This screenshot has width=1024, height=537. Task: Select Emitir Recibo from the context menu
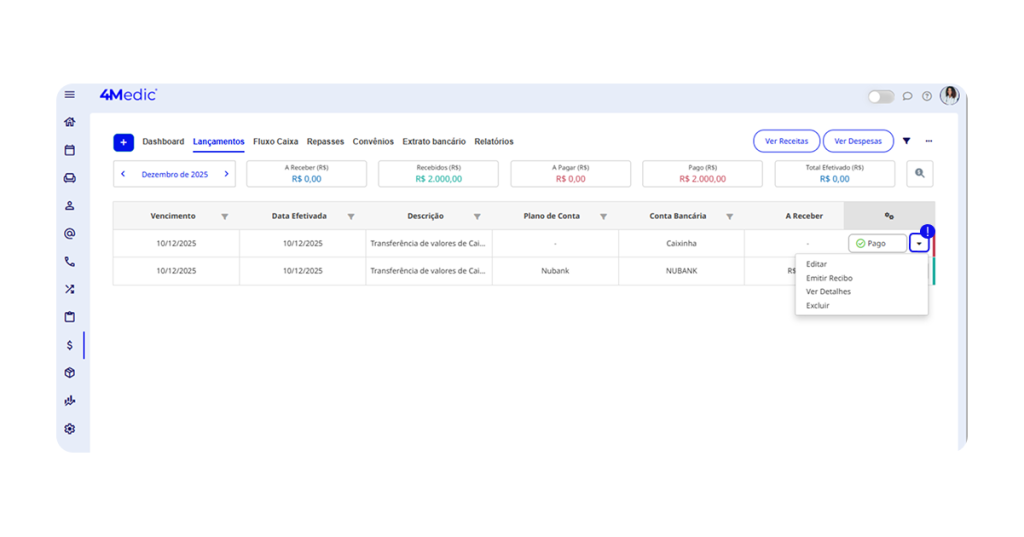(x=829, y=278)
